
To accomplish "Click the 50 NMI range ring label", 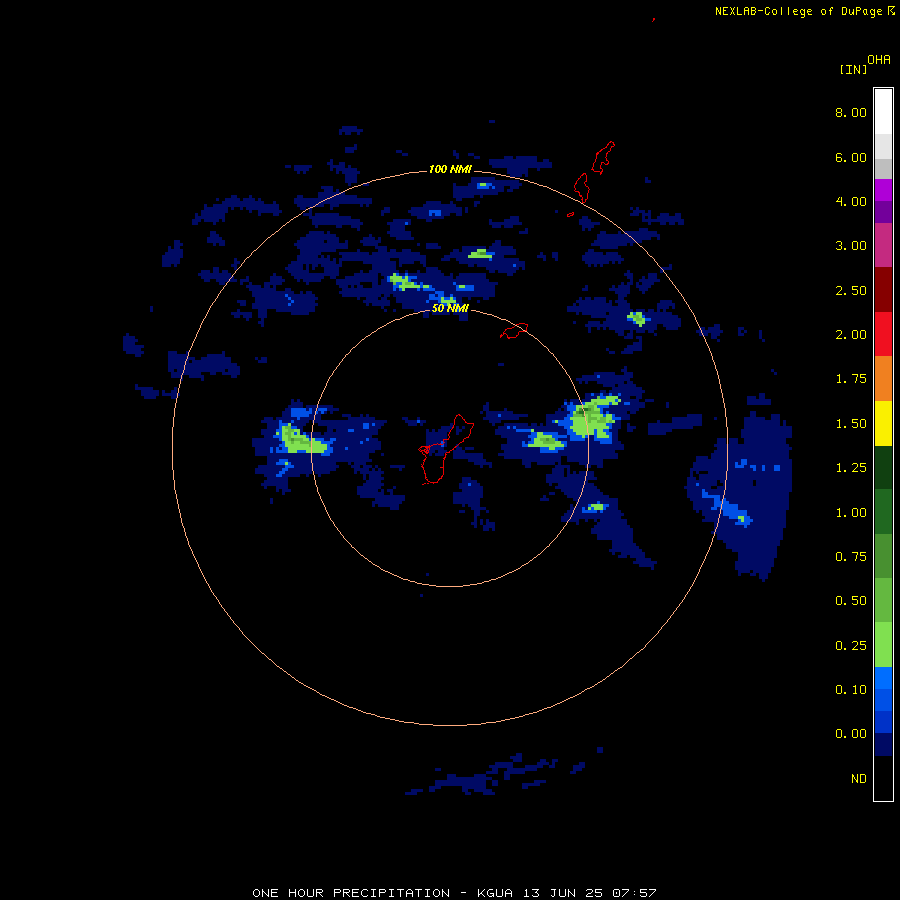I will 451,308.
